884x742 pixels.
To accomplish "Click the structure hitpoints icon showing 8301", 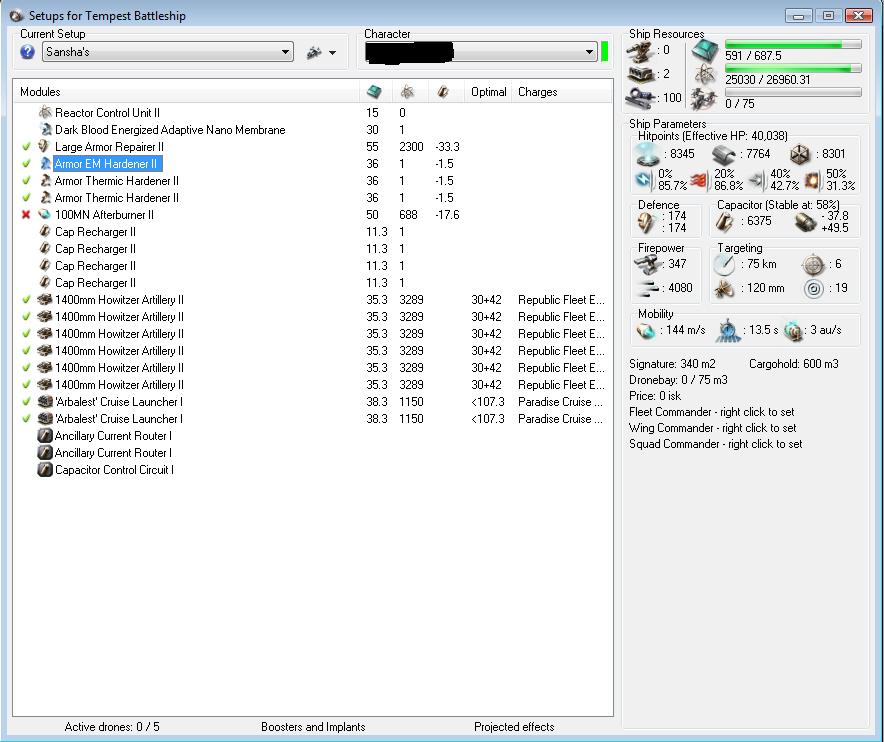I will tap(800, 154).
